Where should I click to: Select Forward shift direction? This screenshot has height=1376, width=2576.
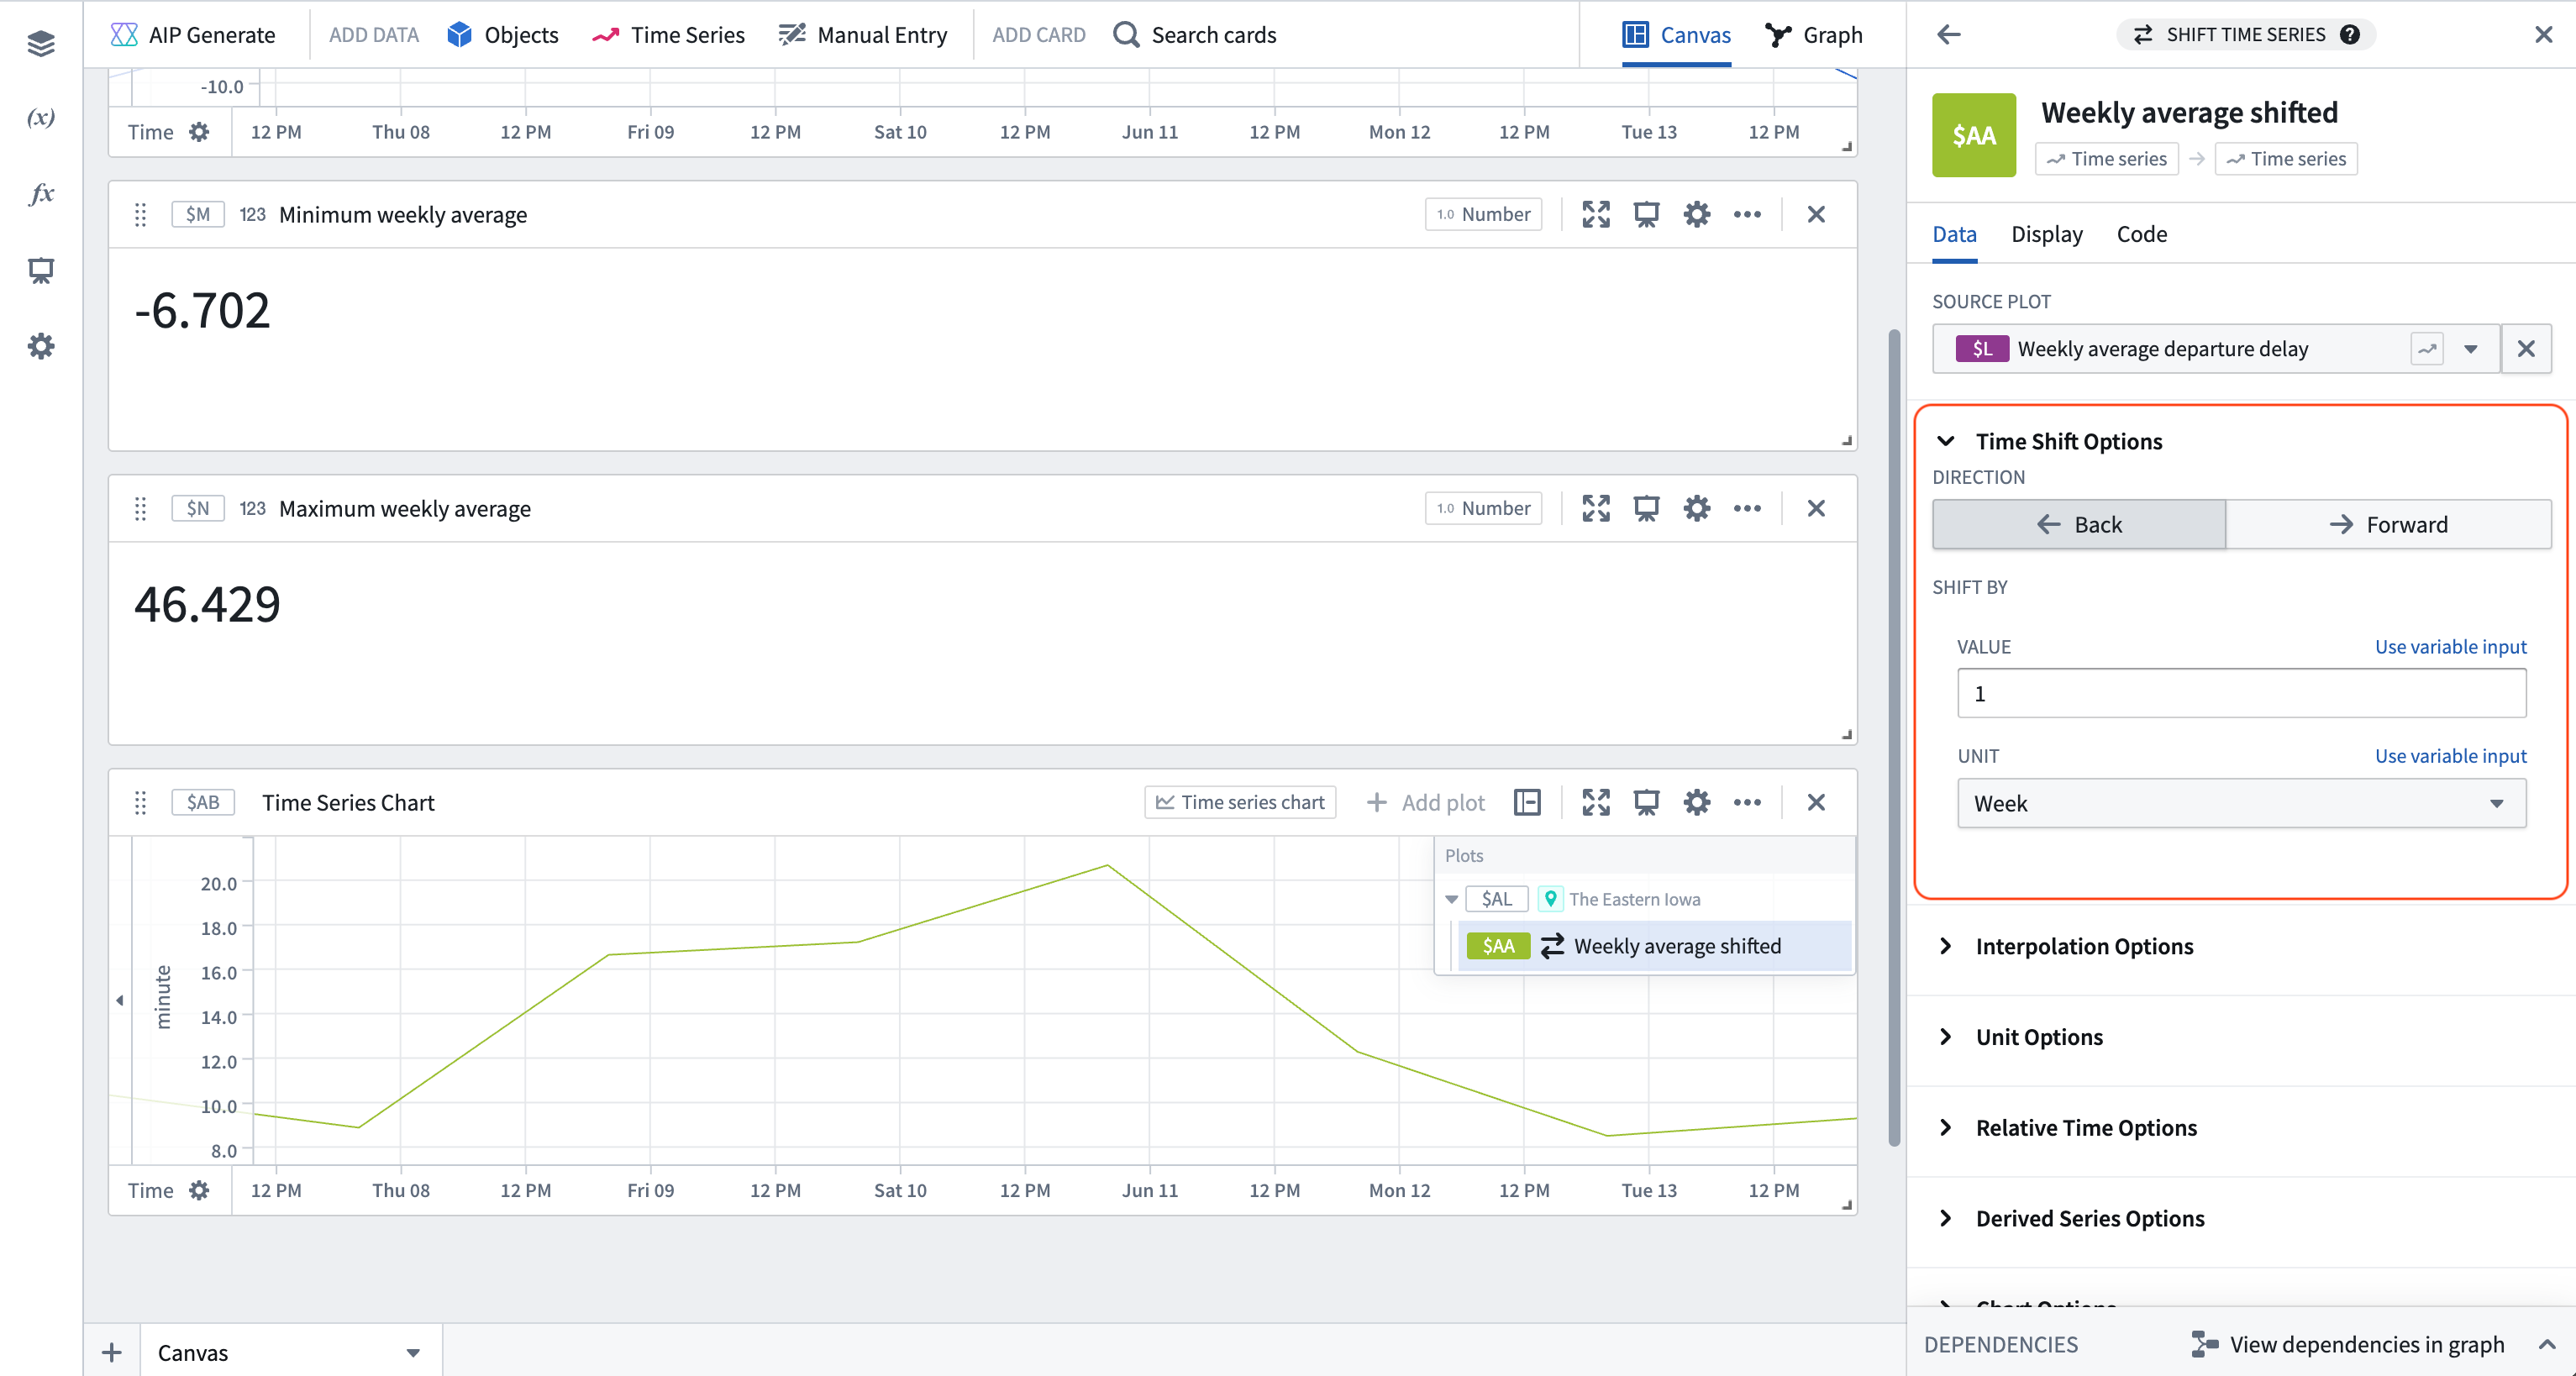pyautogui.click(x=2388, y=524)
